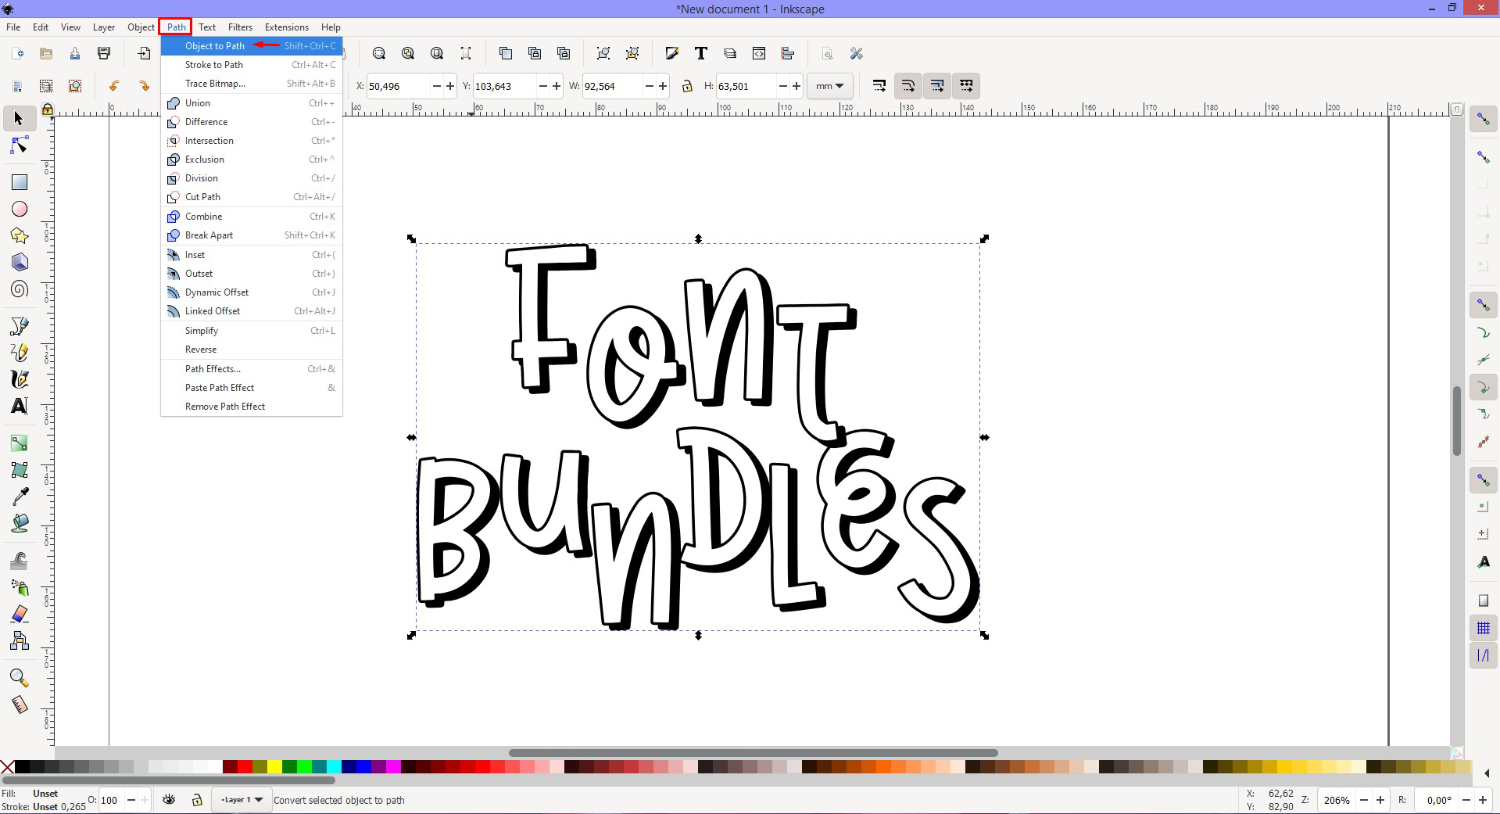Click the X coordinate input field

tap(398, 86)
